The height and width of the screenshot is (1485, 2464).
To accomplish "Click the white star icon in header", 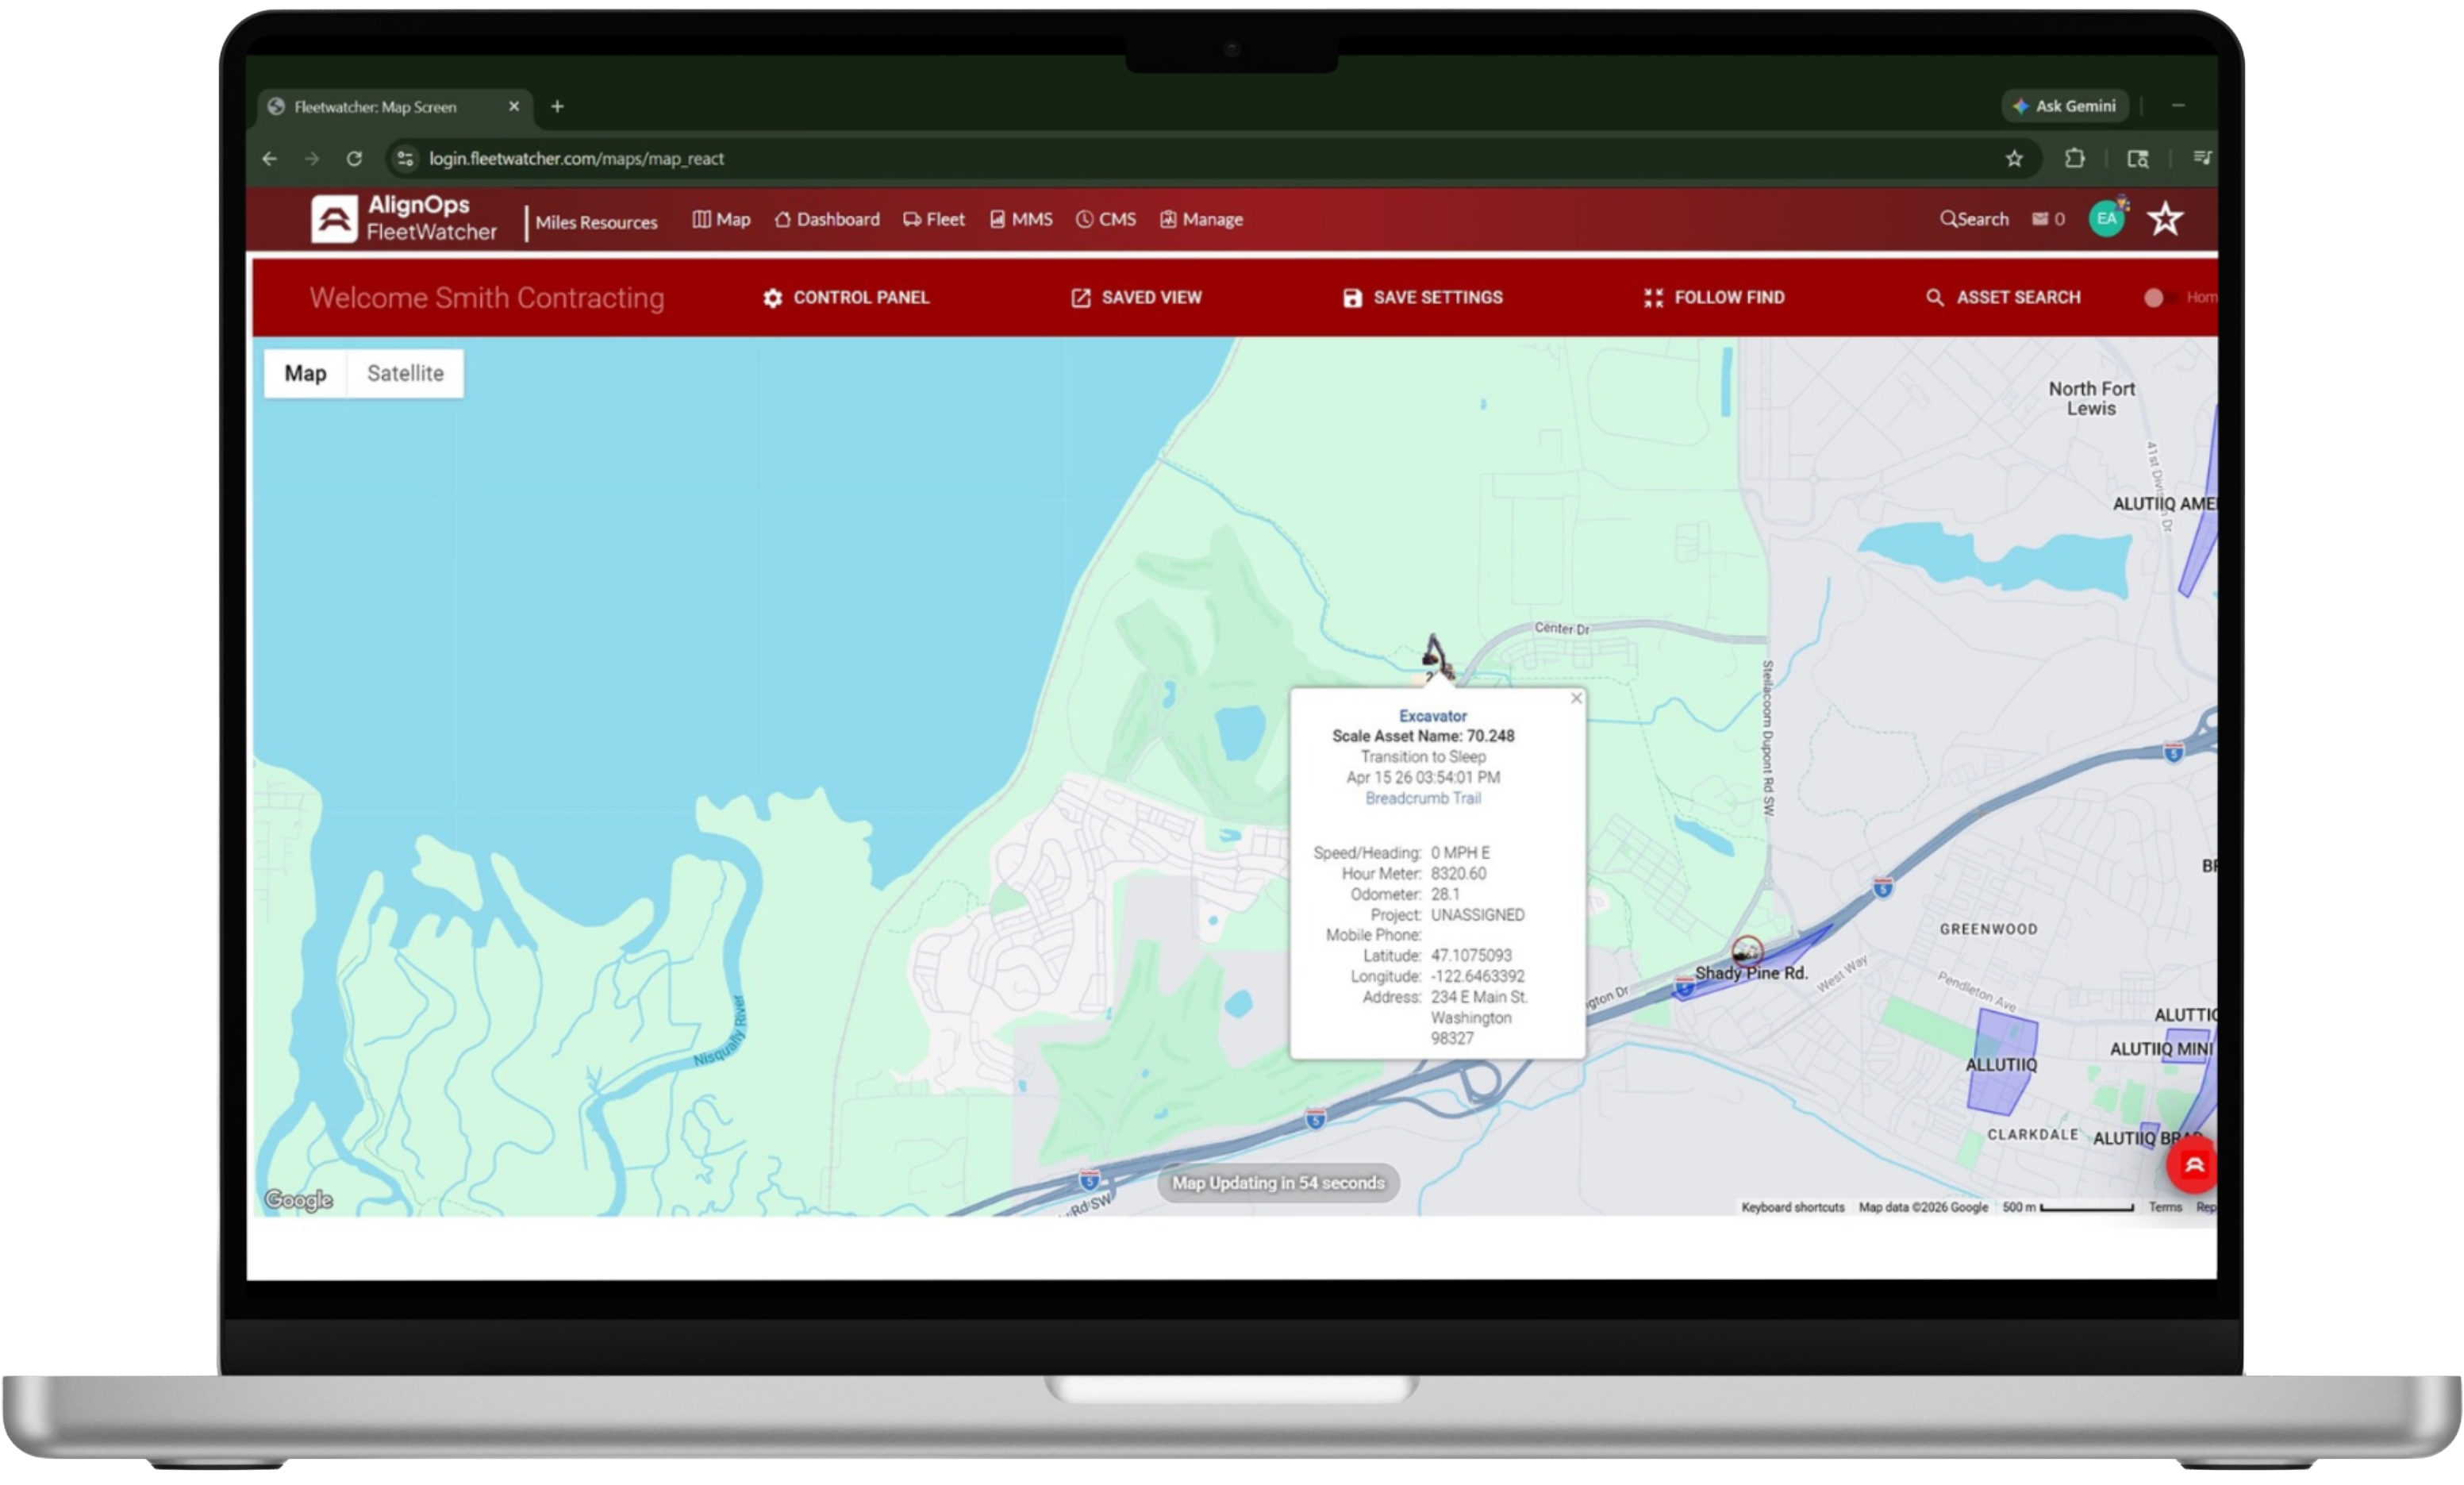I will point(2165,218).
